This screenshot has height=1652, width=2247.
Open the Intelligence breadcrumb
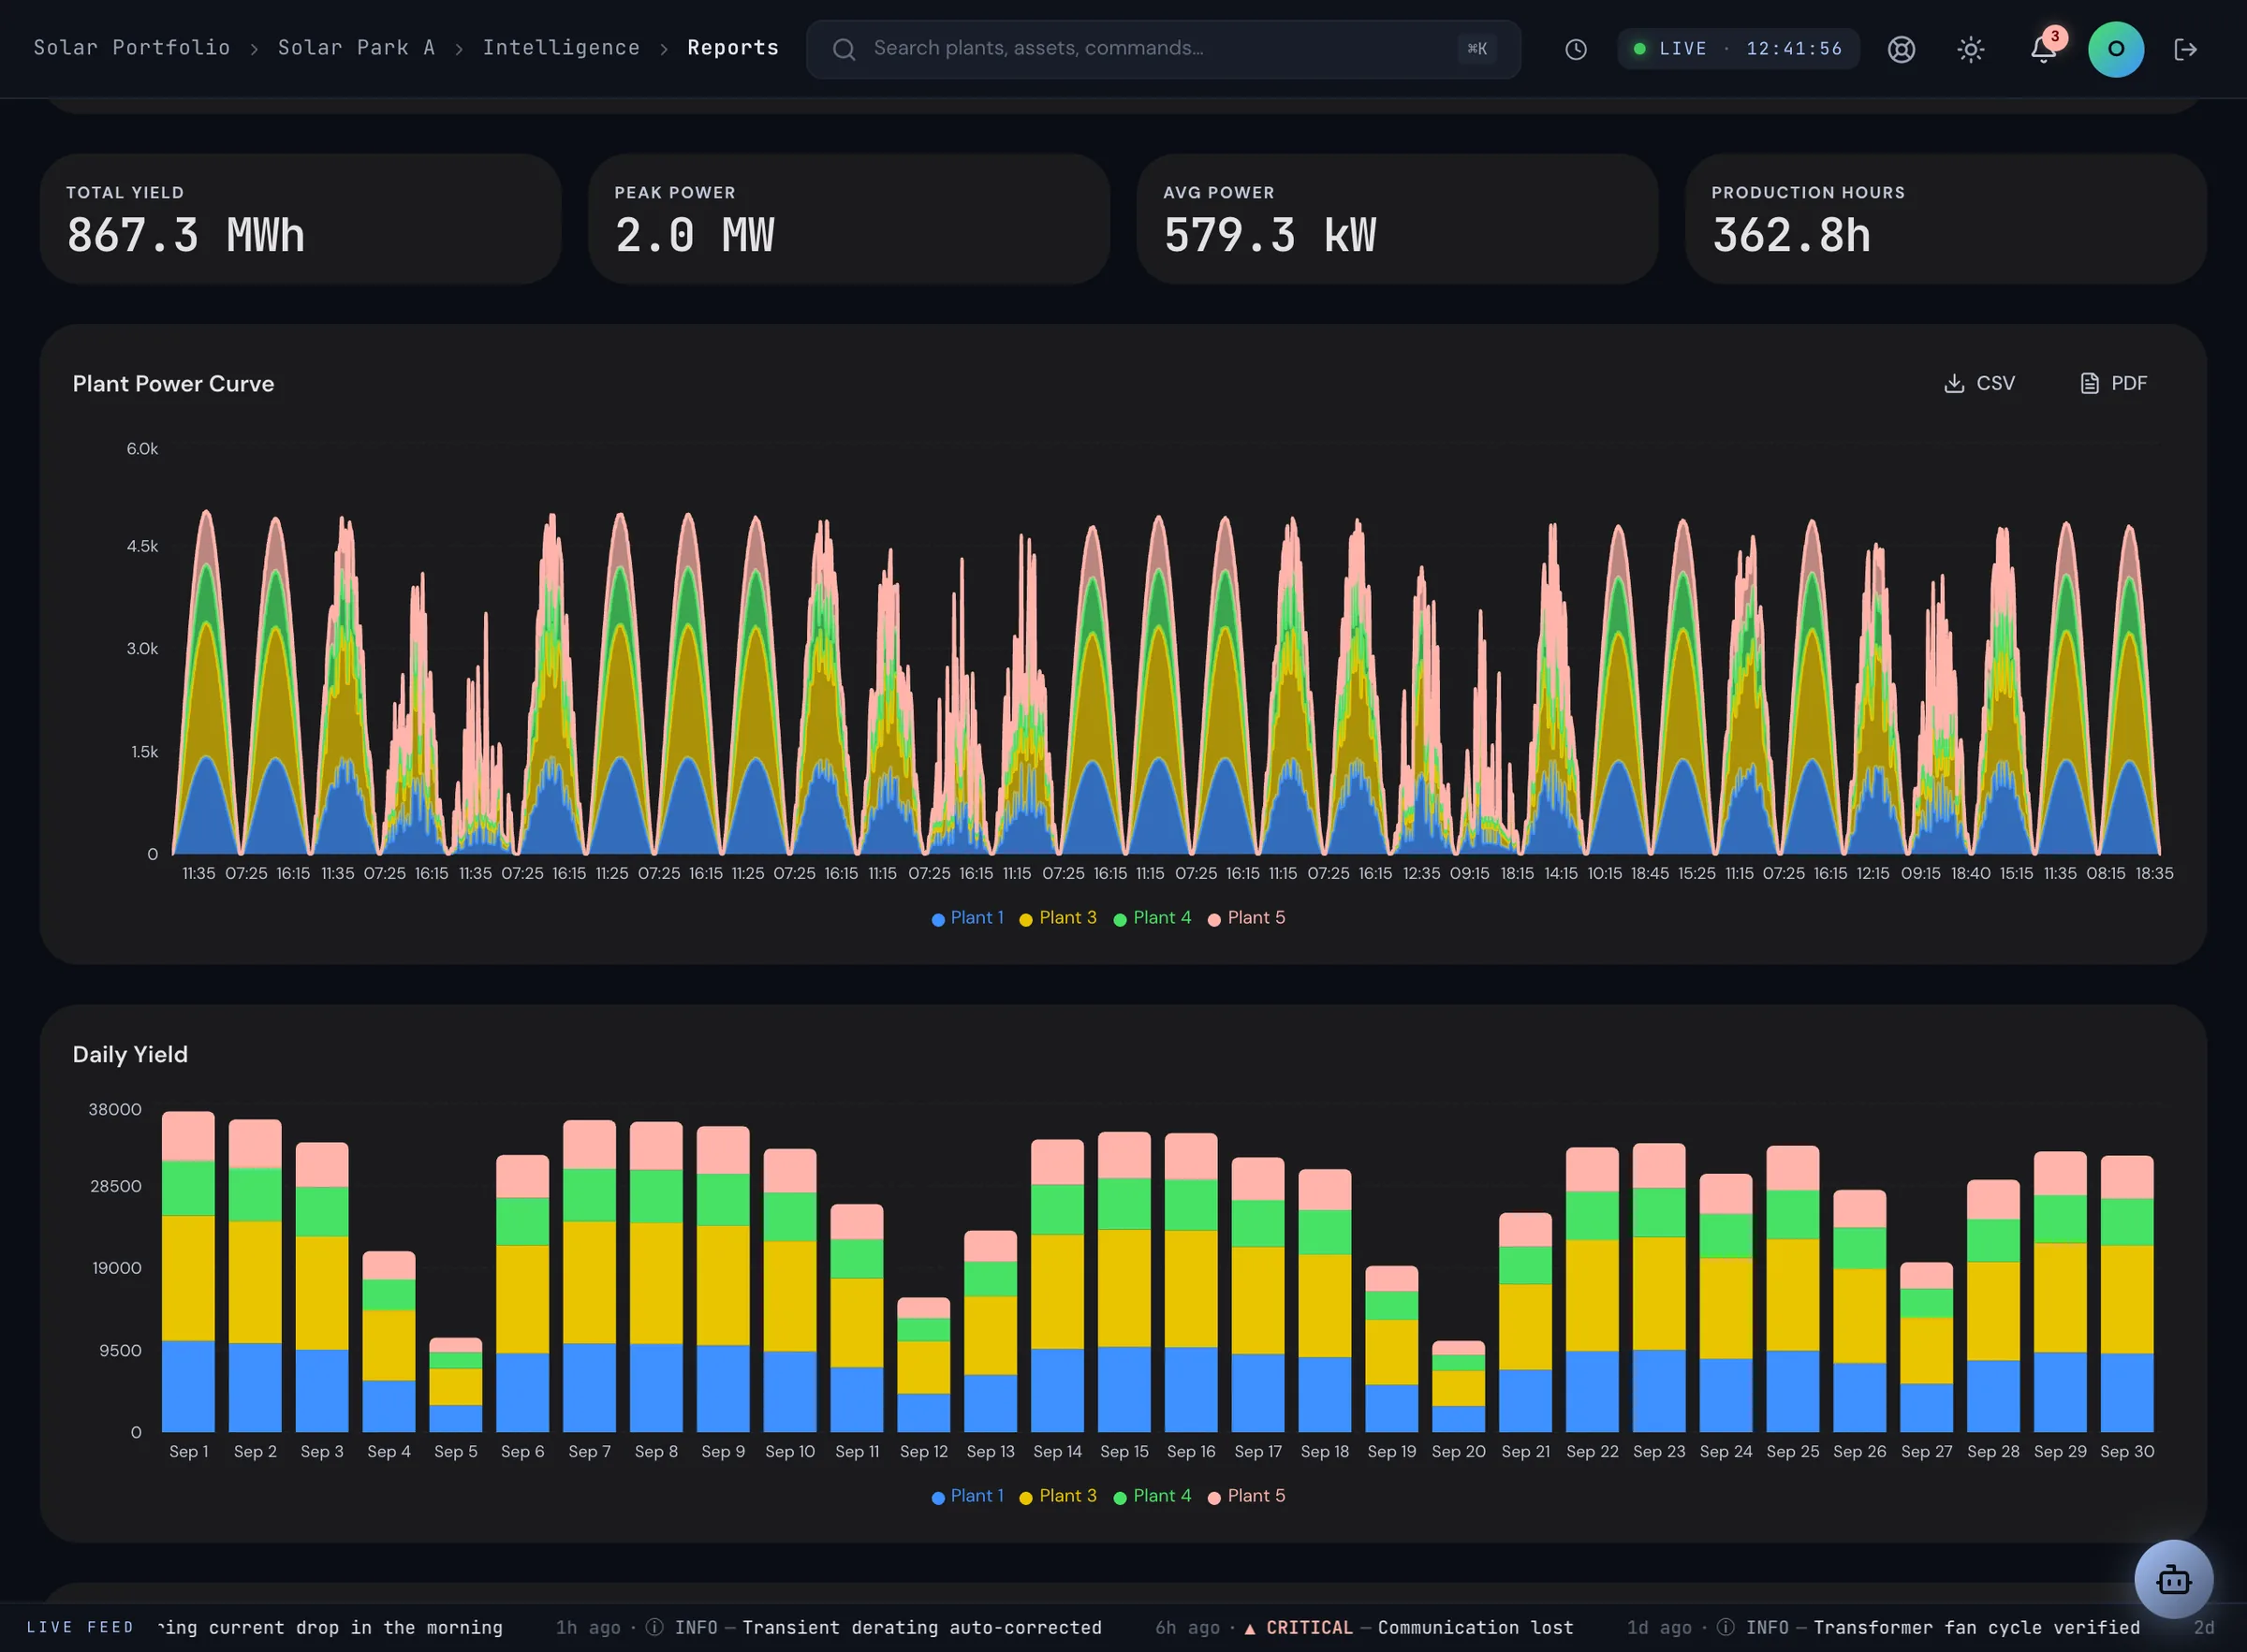pyautogui.click(x=561, y=48)
